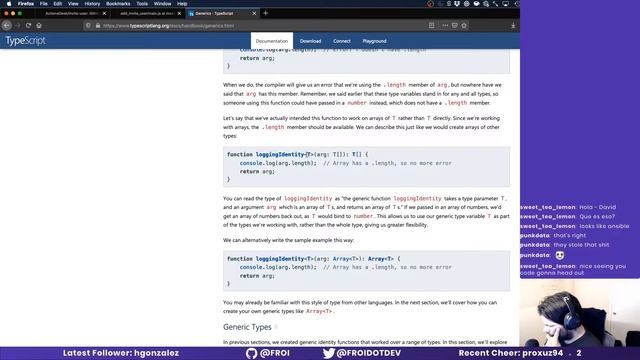
Task: Click the TypeScript logo in header
Action: click(x=25, y=40)
